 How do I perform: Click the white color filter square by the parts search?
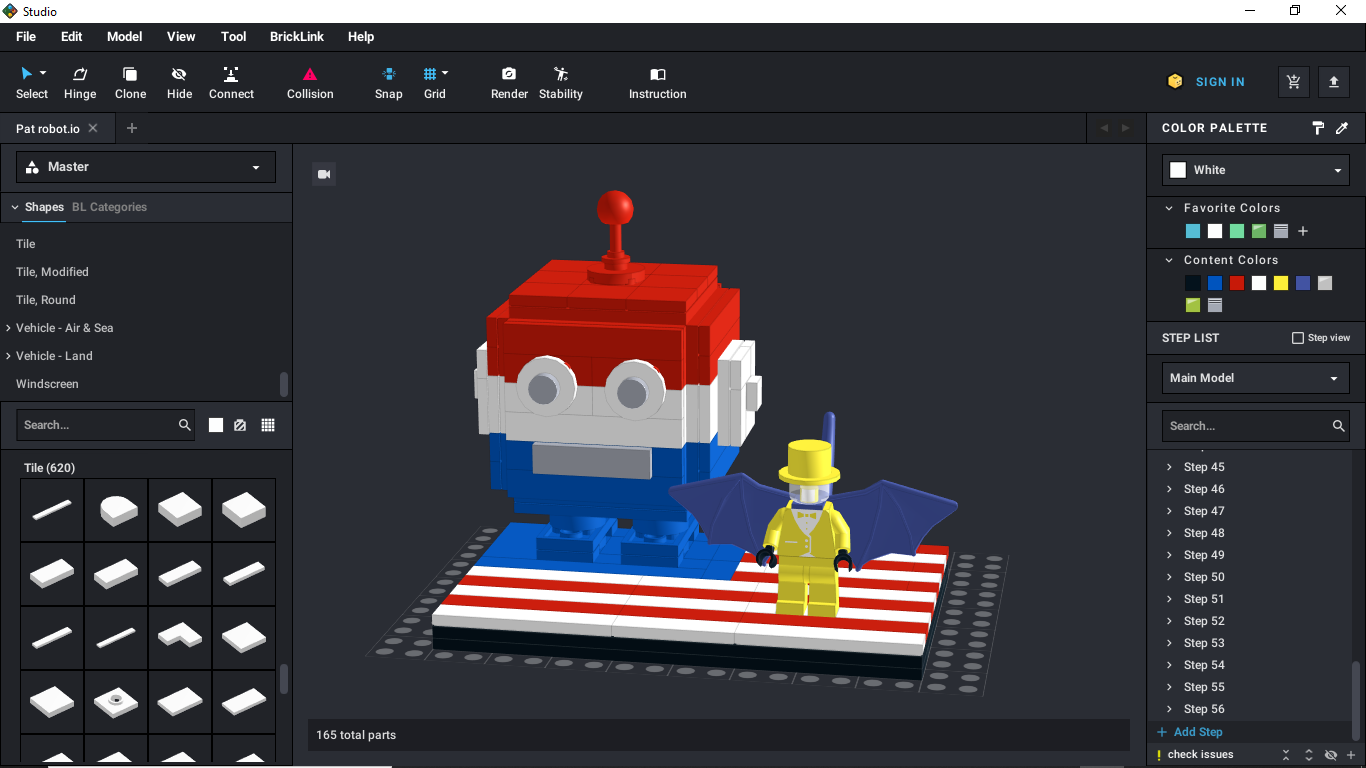[x=216, y=425]
